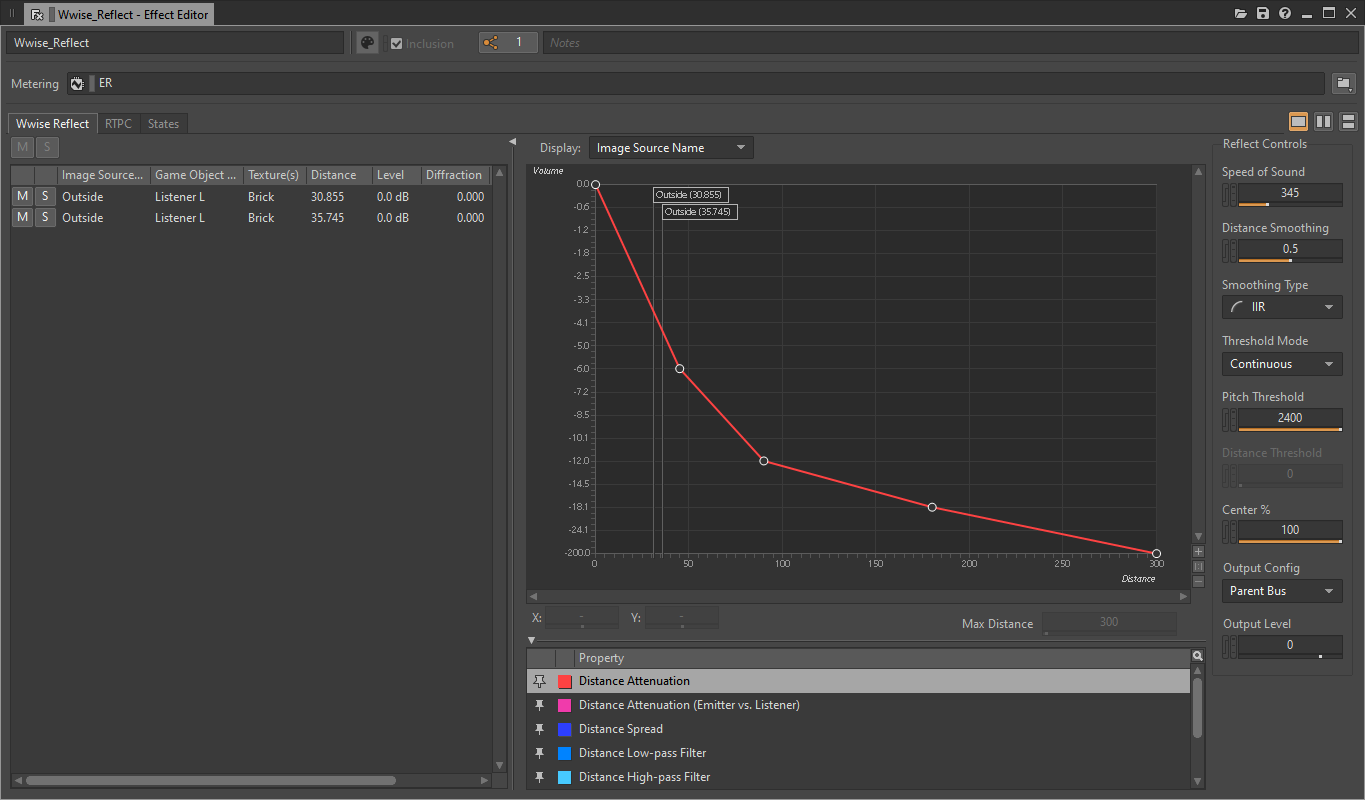
Task: Click the Outside (30.855) graph marker label
Action: (690, 194)
